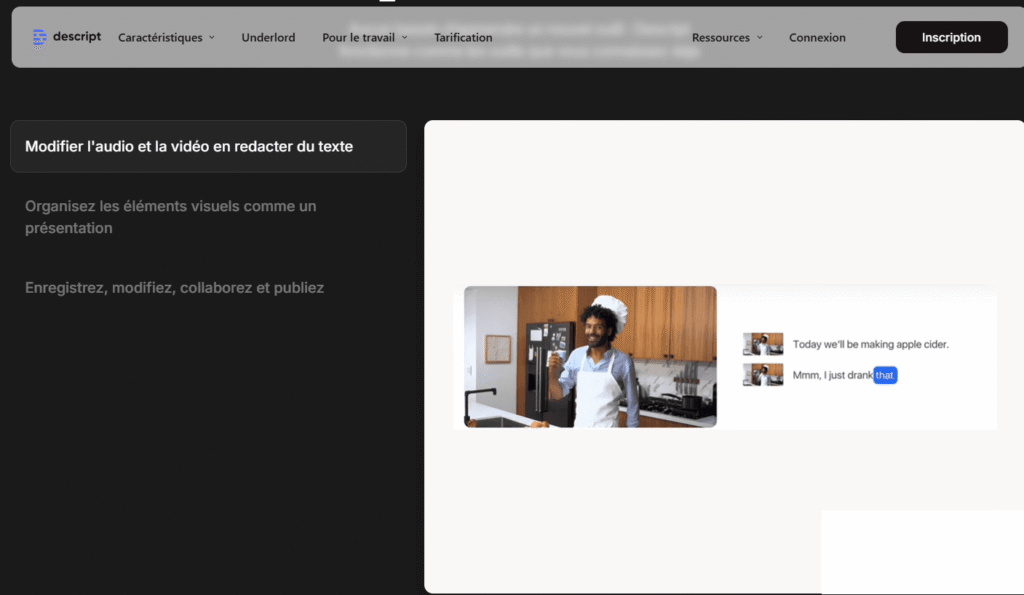Click the descript wordmark text

[x=78, y=37]
